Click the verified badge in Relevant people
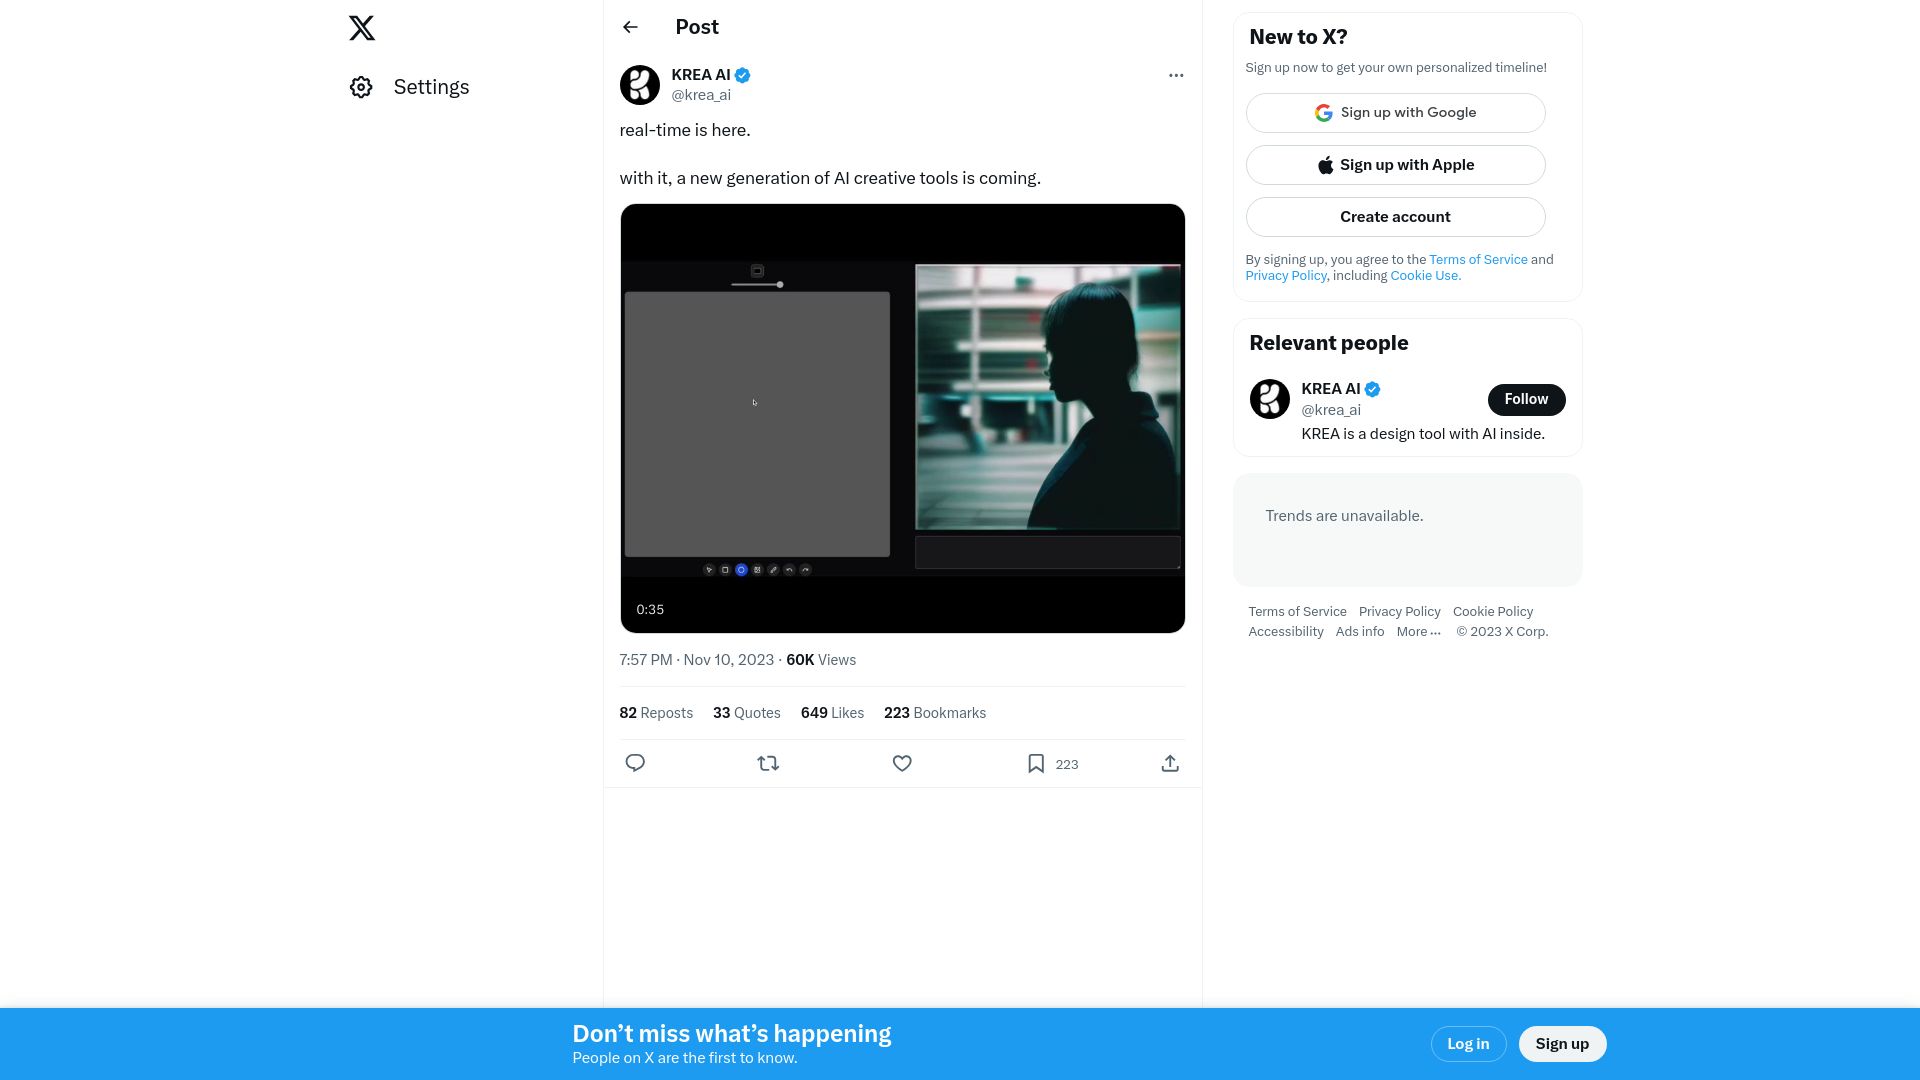Viewport: 1920px width, 1080px height. (1373, 389)
